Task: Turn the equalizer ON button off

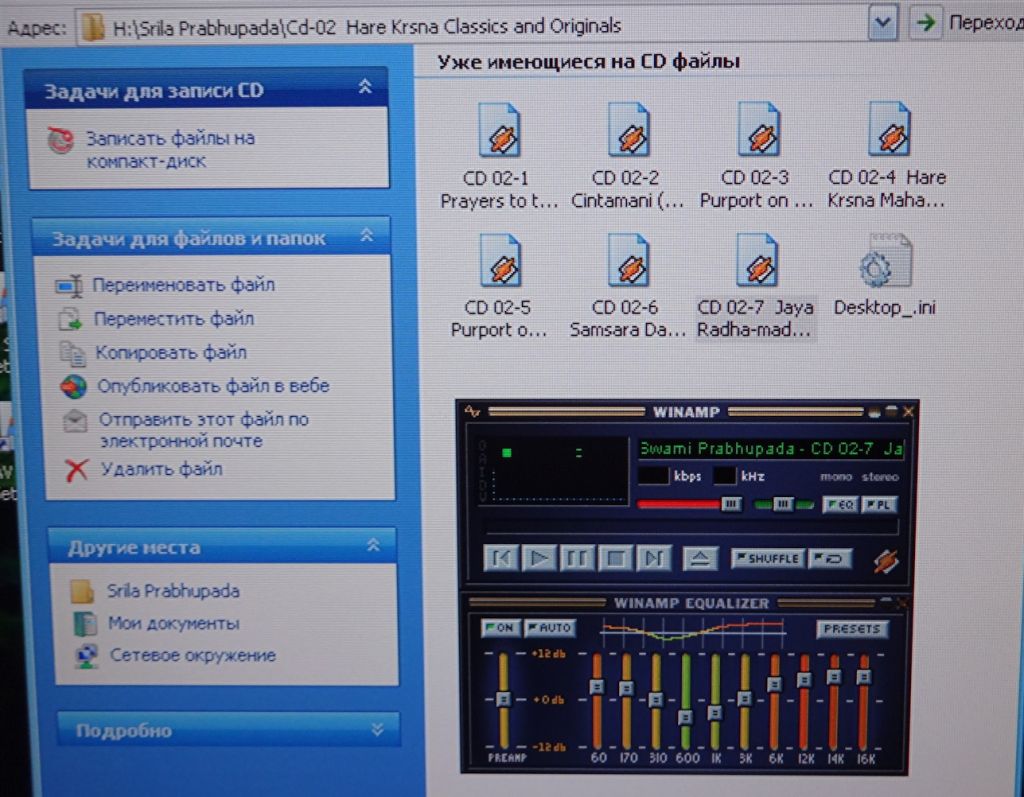Action: click(x=500, y=628)
